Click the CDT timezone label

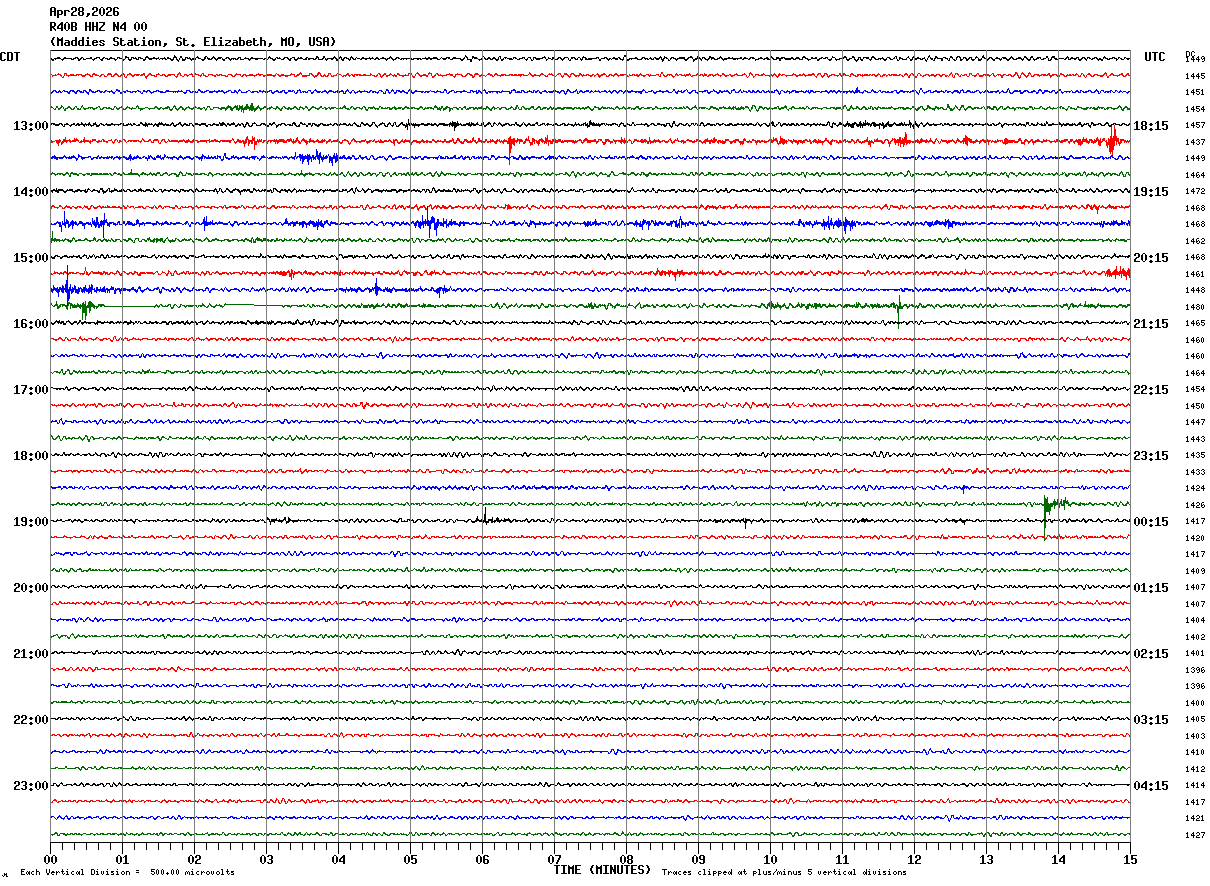[x=10, y=57]
